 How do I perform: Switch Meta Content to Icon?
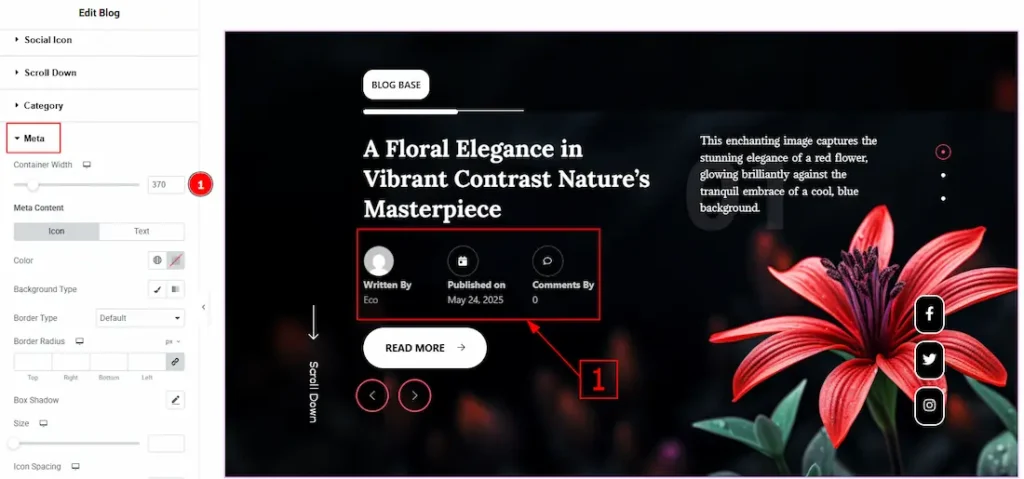coord(57,231)
